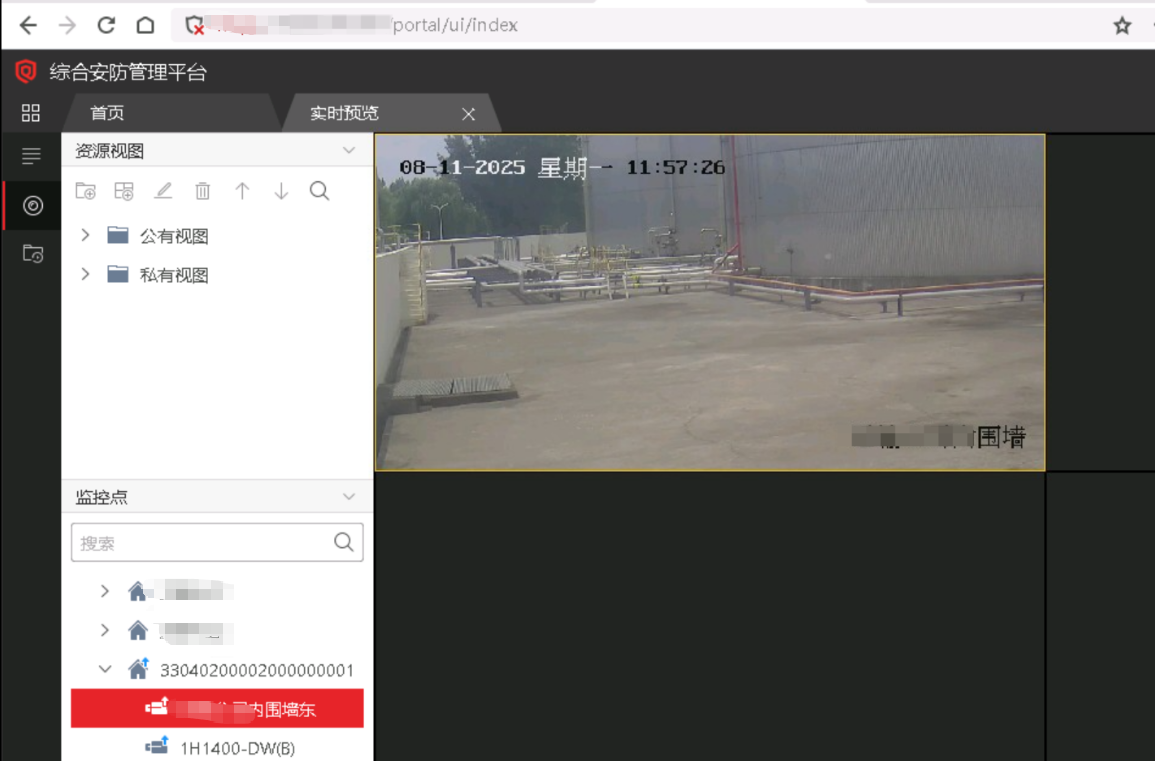The height and width of the screenshot is (761, 1155).
Task: Click the address bar URL field
Action: click(635, 26)
